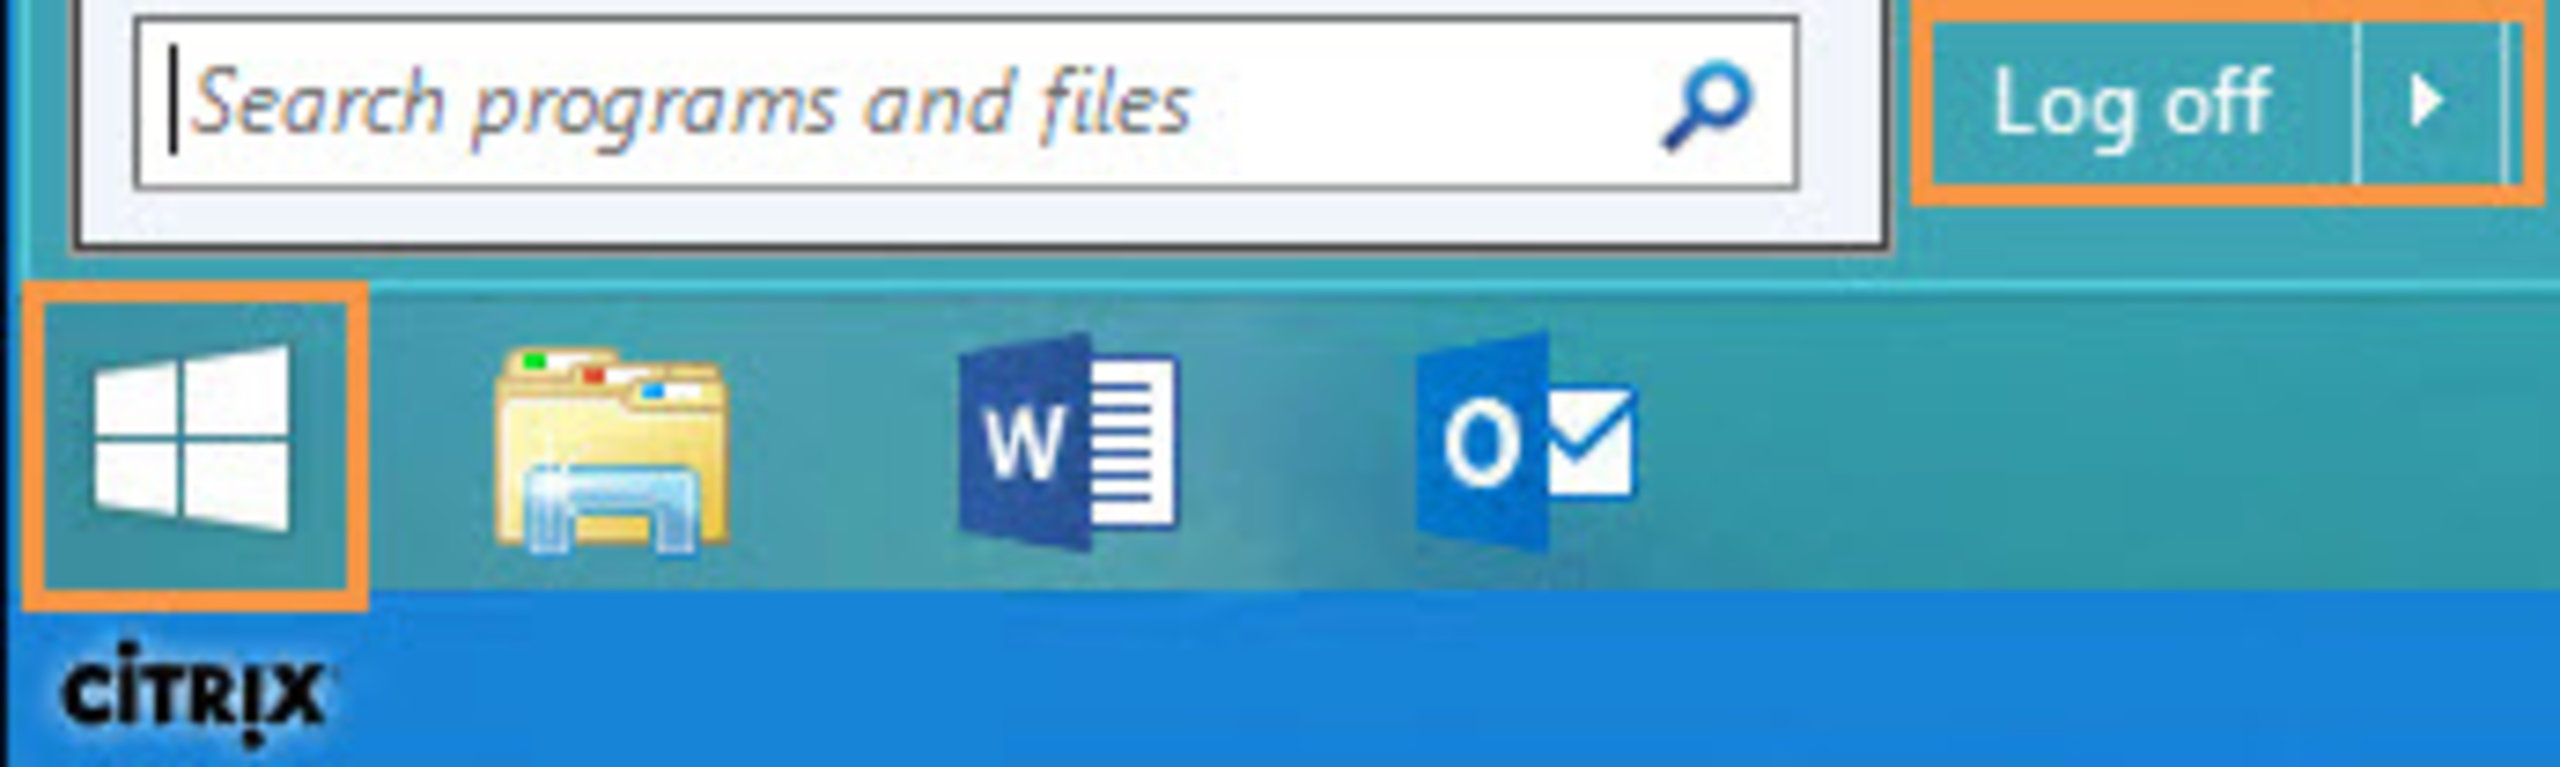Screen dimensions: 2560x767
Task: Click the magnifying glass search icon
Action: click(x=1706, y=106)
